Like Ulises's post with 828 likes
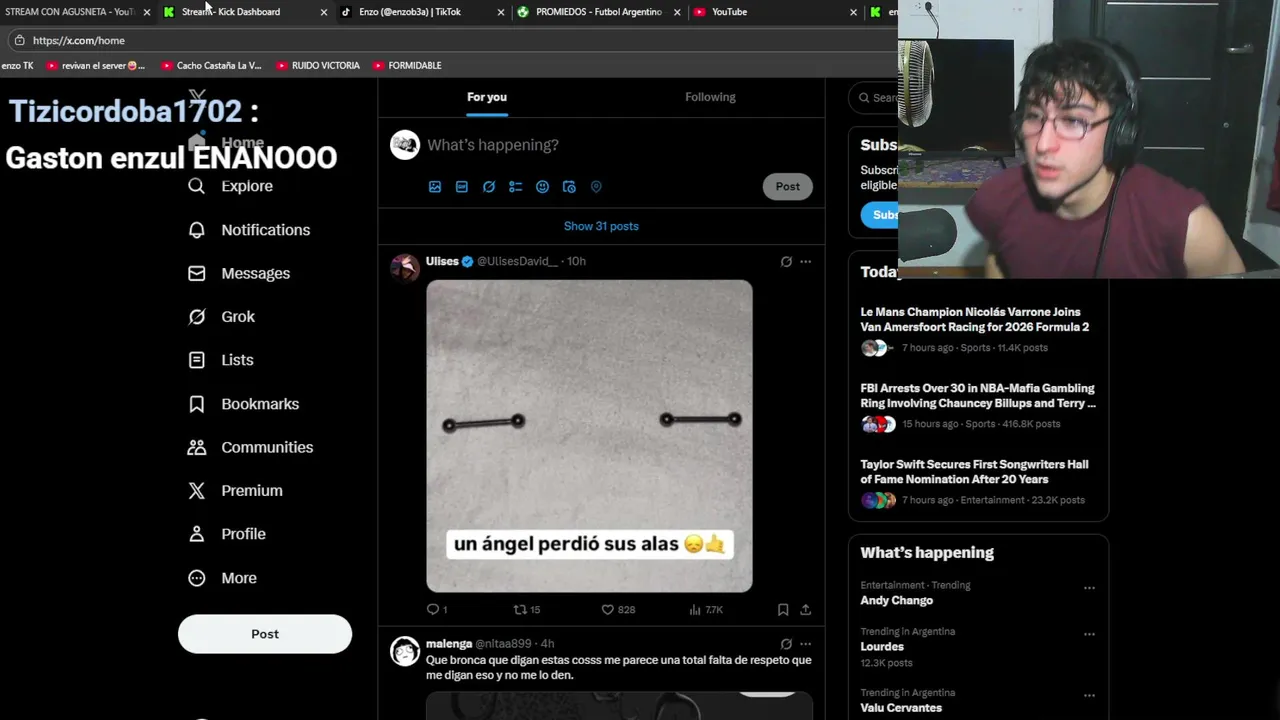This screenshot has width=1280, height=720. point(618,609)
